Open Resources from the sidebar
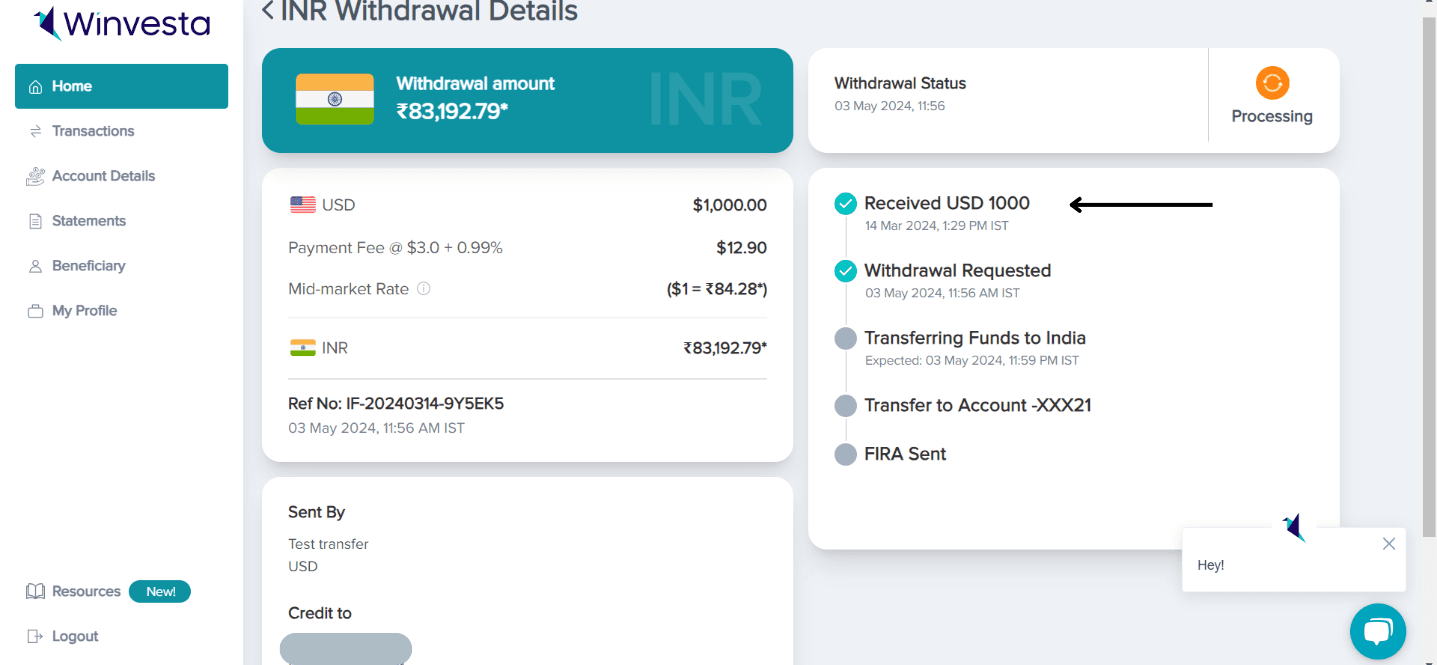 pos(86,591)
